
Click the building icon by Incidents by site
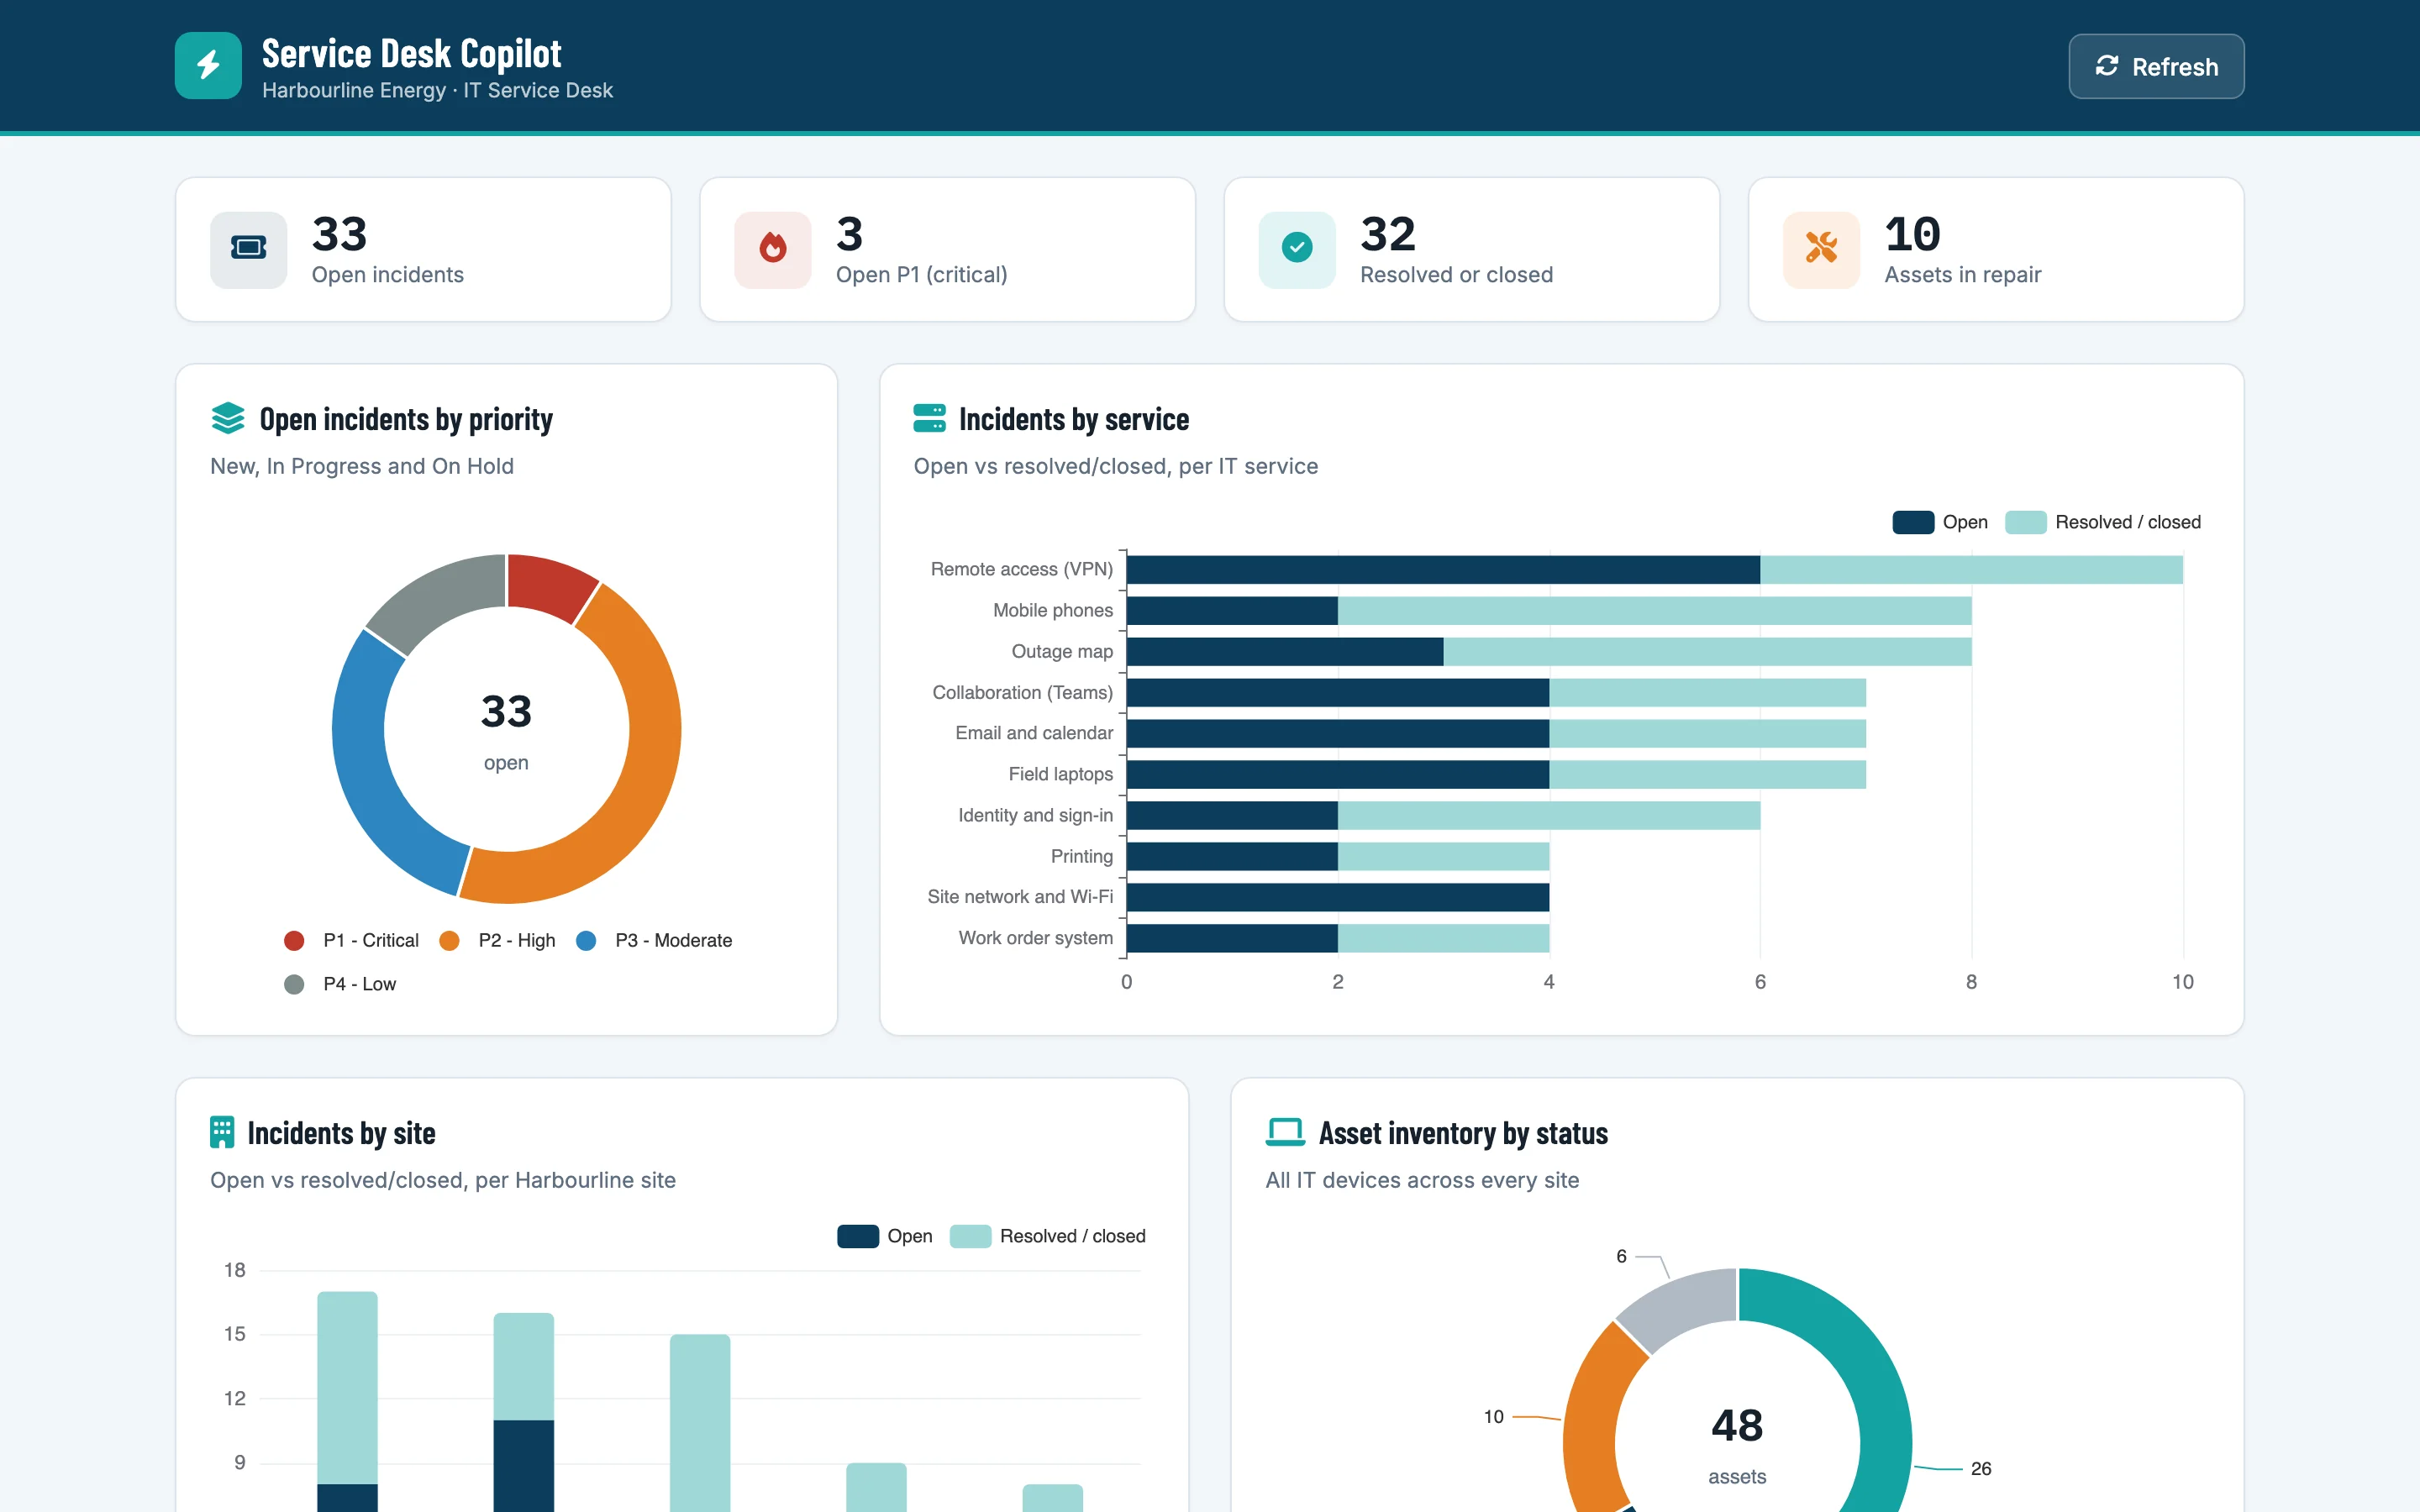coord(222,1132)
